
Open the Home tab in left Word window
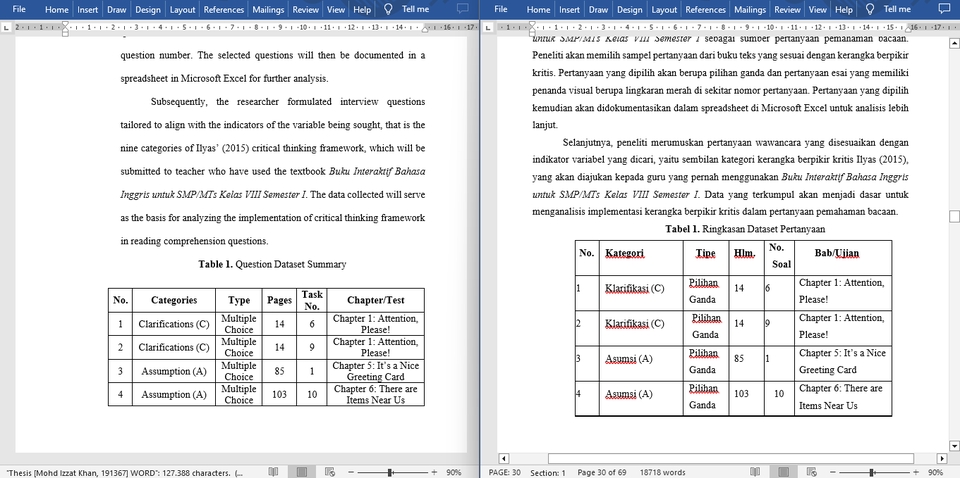pos(56,9)
